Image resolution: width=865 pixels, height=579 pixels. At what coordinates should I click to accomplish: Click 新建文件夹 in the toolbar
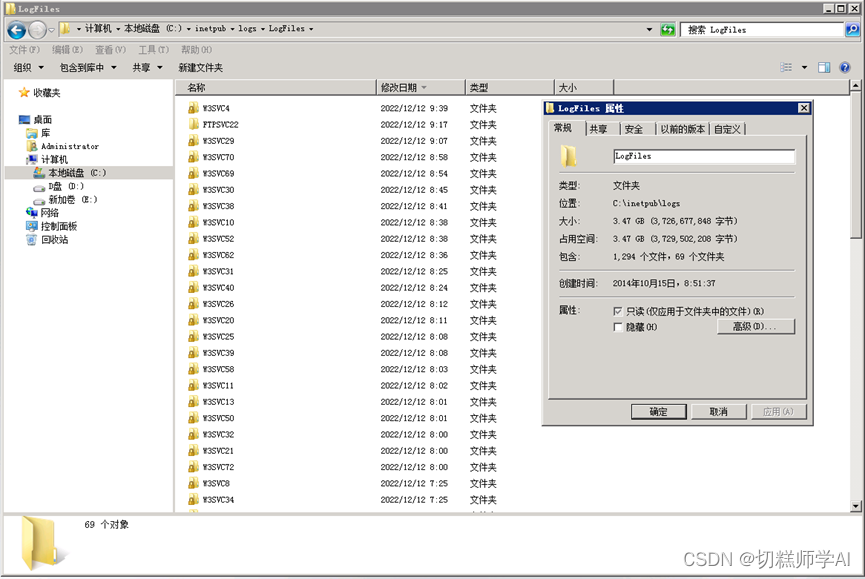pos(201,67)
